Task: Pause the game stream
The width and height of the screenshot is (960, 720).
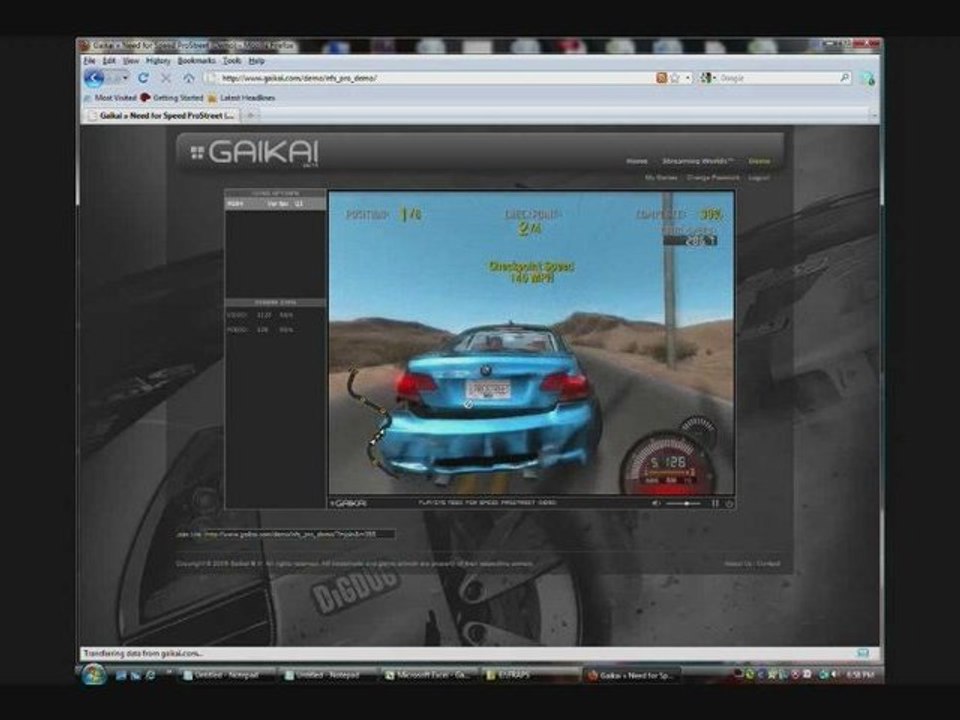Action: click(x=714, y=503)
